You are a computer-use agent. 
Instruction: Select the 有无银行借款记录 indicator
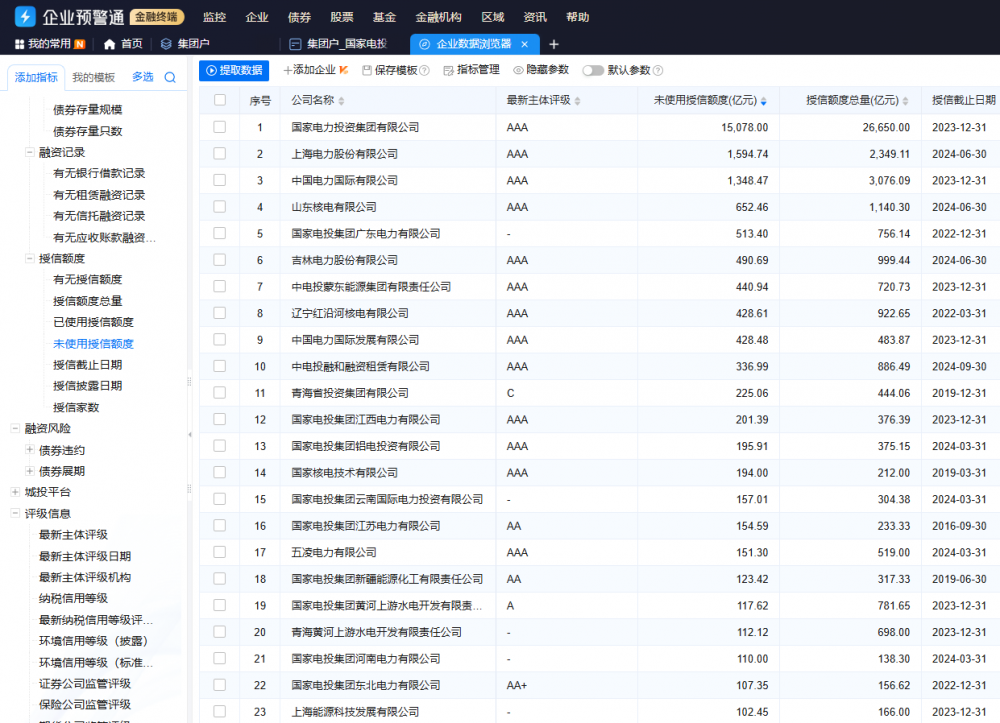click(99, 173)
